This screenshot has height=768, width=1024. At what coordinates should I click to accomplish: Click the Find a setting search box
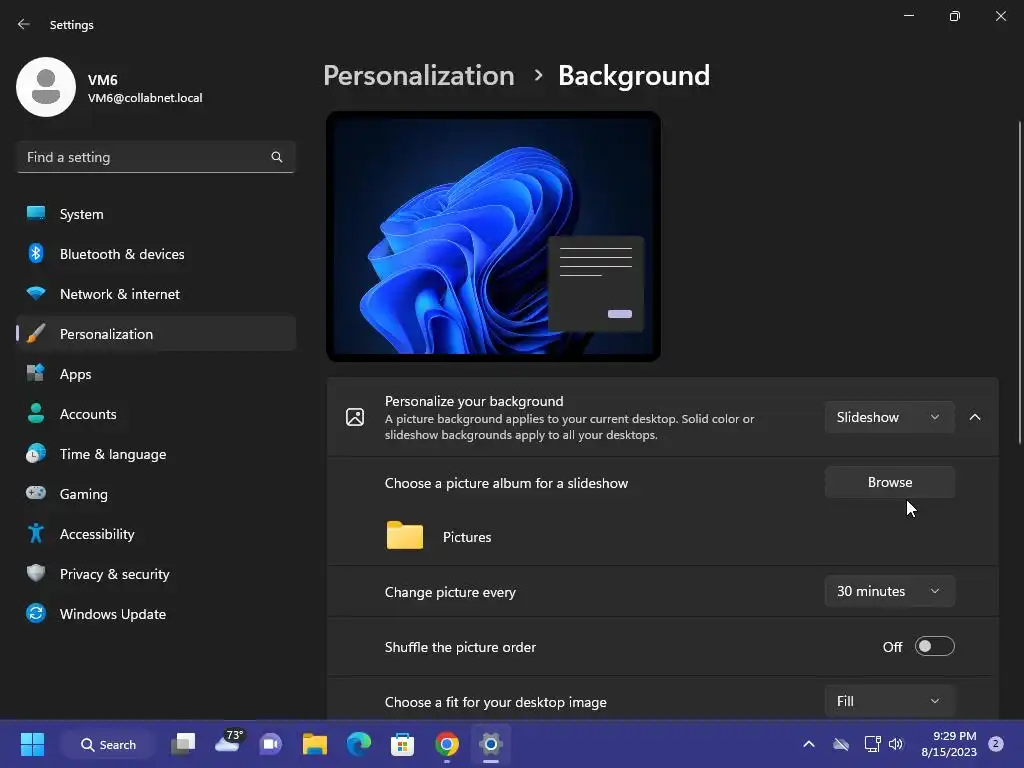[156, 157]
